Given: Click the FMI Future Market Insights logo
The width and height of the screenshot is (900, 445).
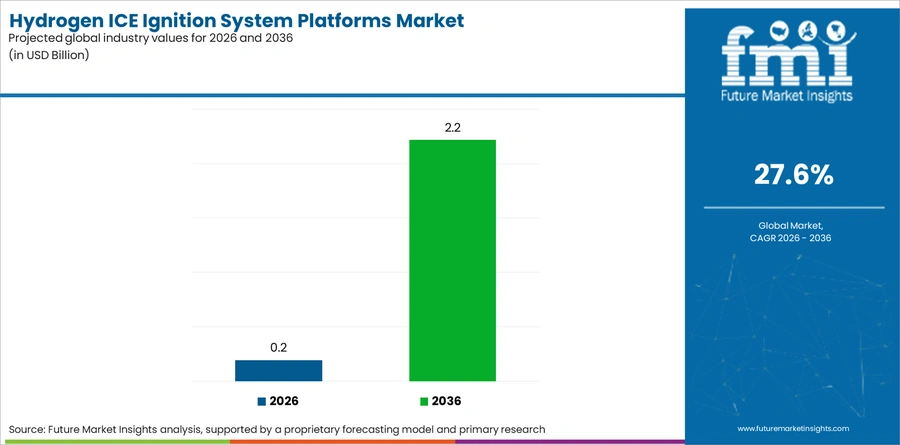Looking at the screenshot, I should (787, 60).
